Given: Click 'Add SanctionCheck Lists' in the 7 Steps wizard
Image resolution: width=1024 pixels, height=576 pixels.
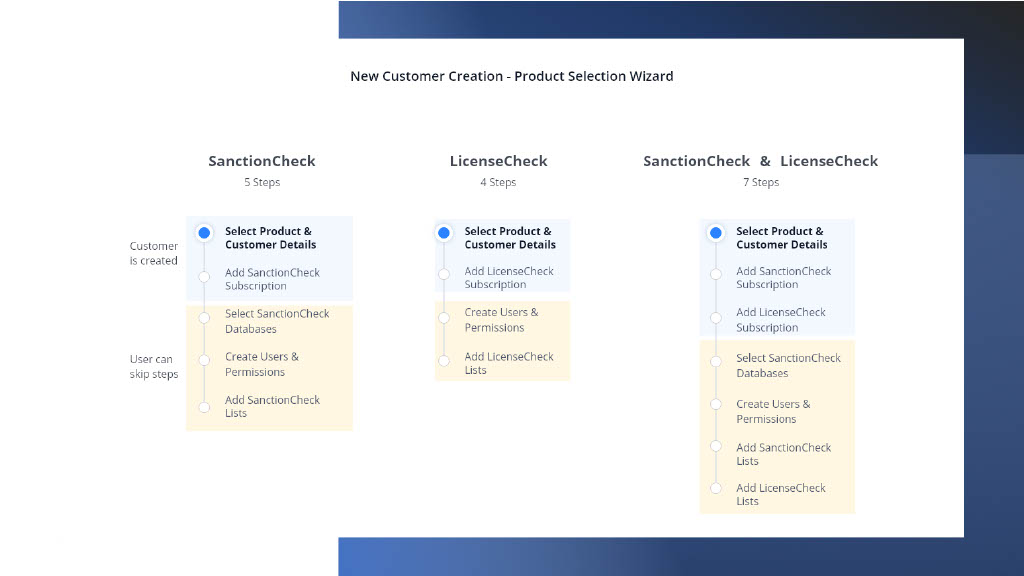Looking at the screenshot, I should [784, 454].
